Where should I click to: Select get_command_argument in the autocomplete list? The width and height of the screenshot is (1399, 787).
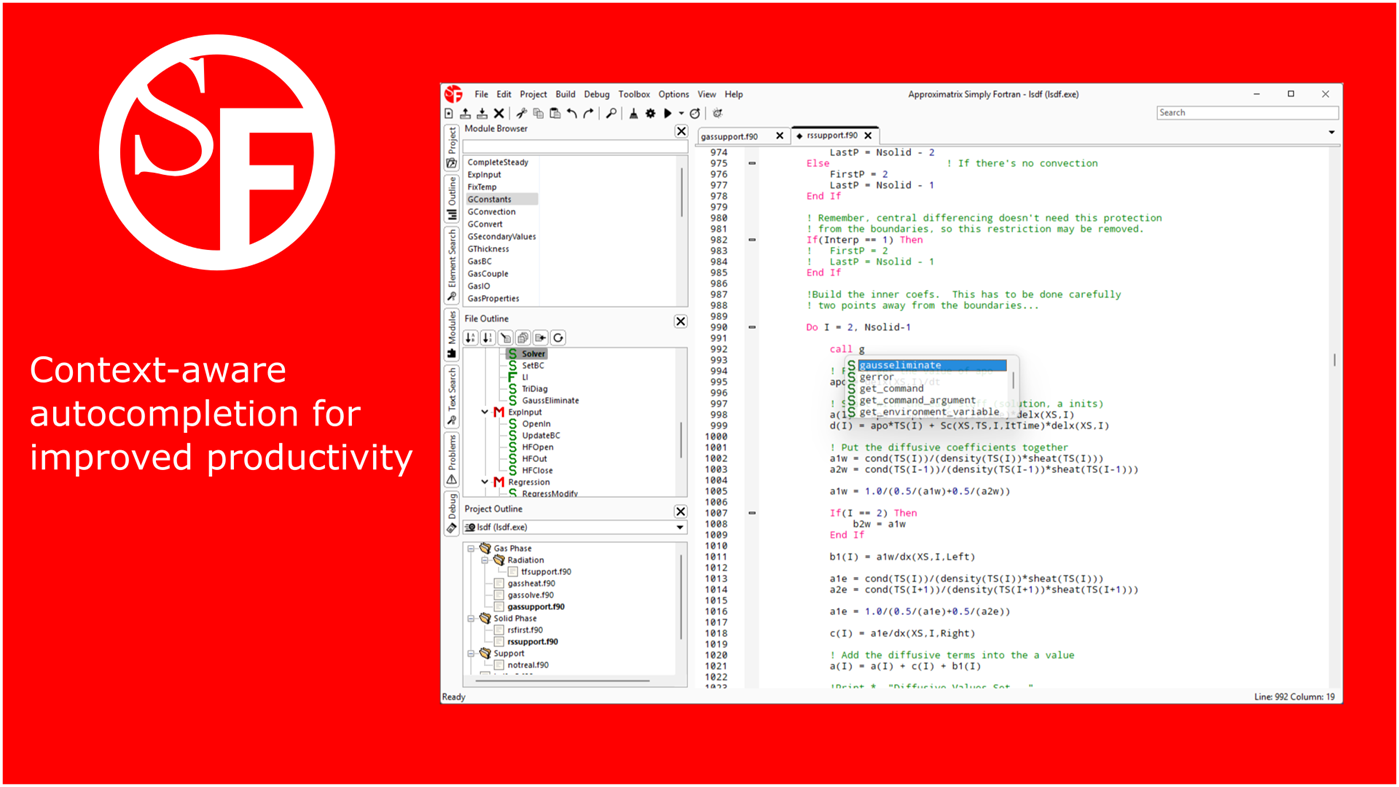pos(917,400)
